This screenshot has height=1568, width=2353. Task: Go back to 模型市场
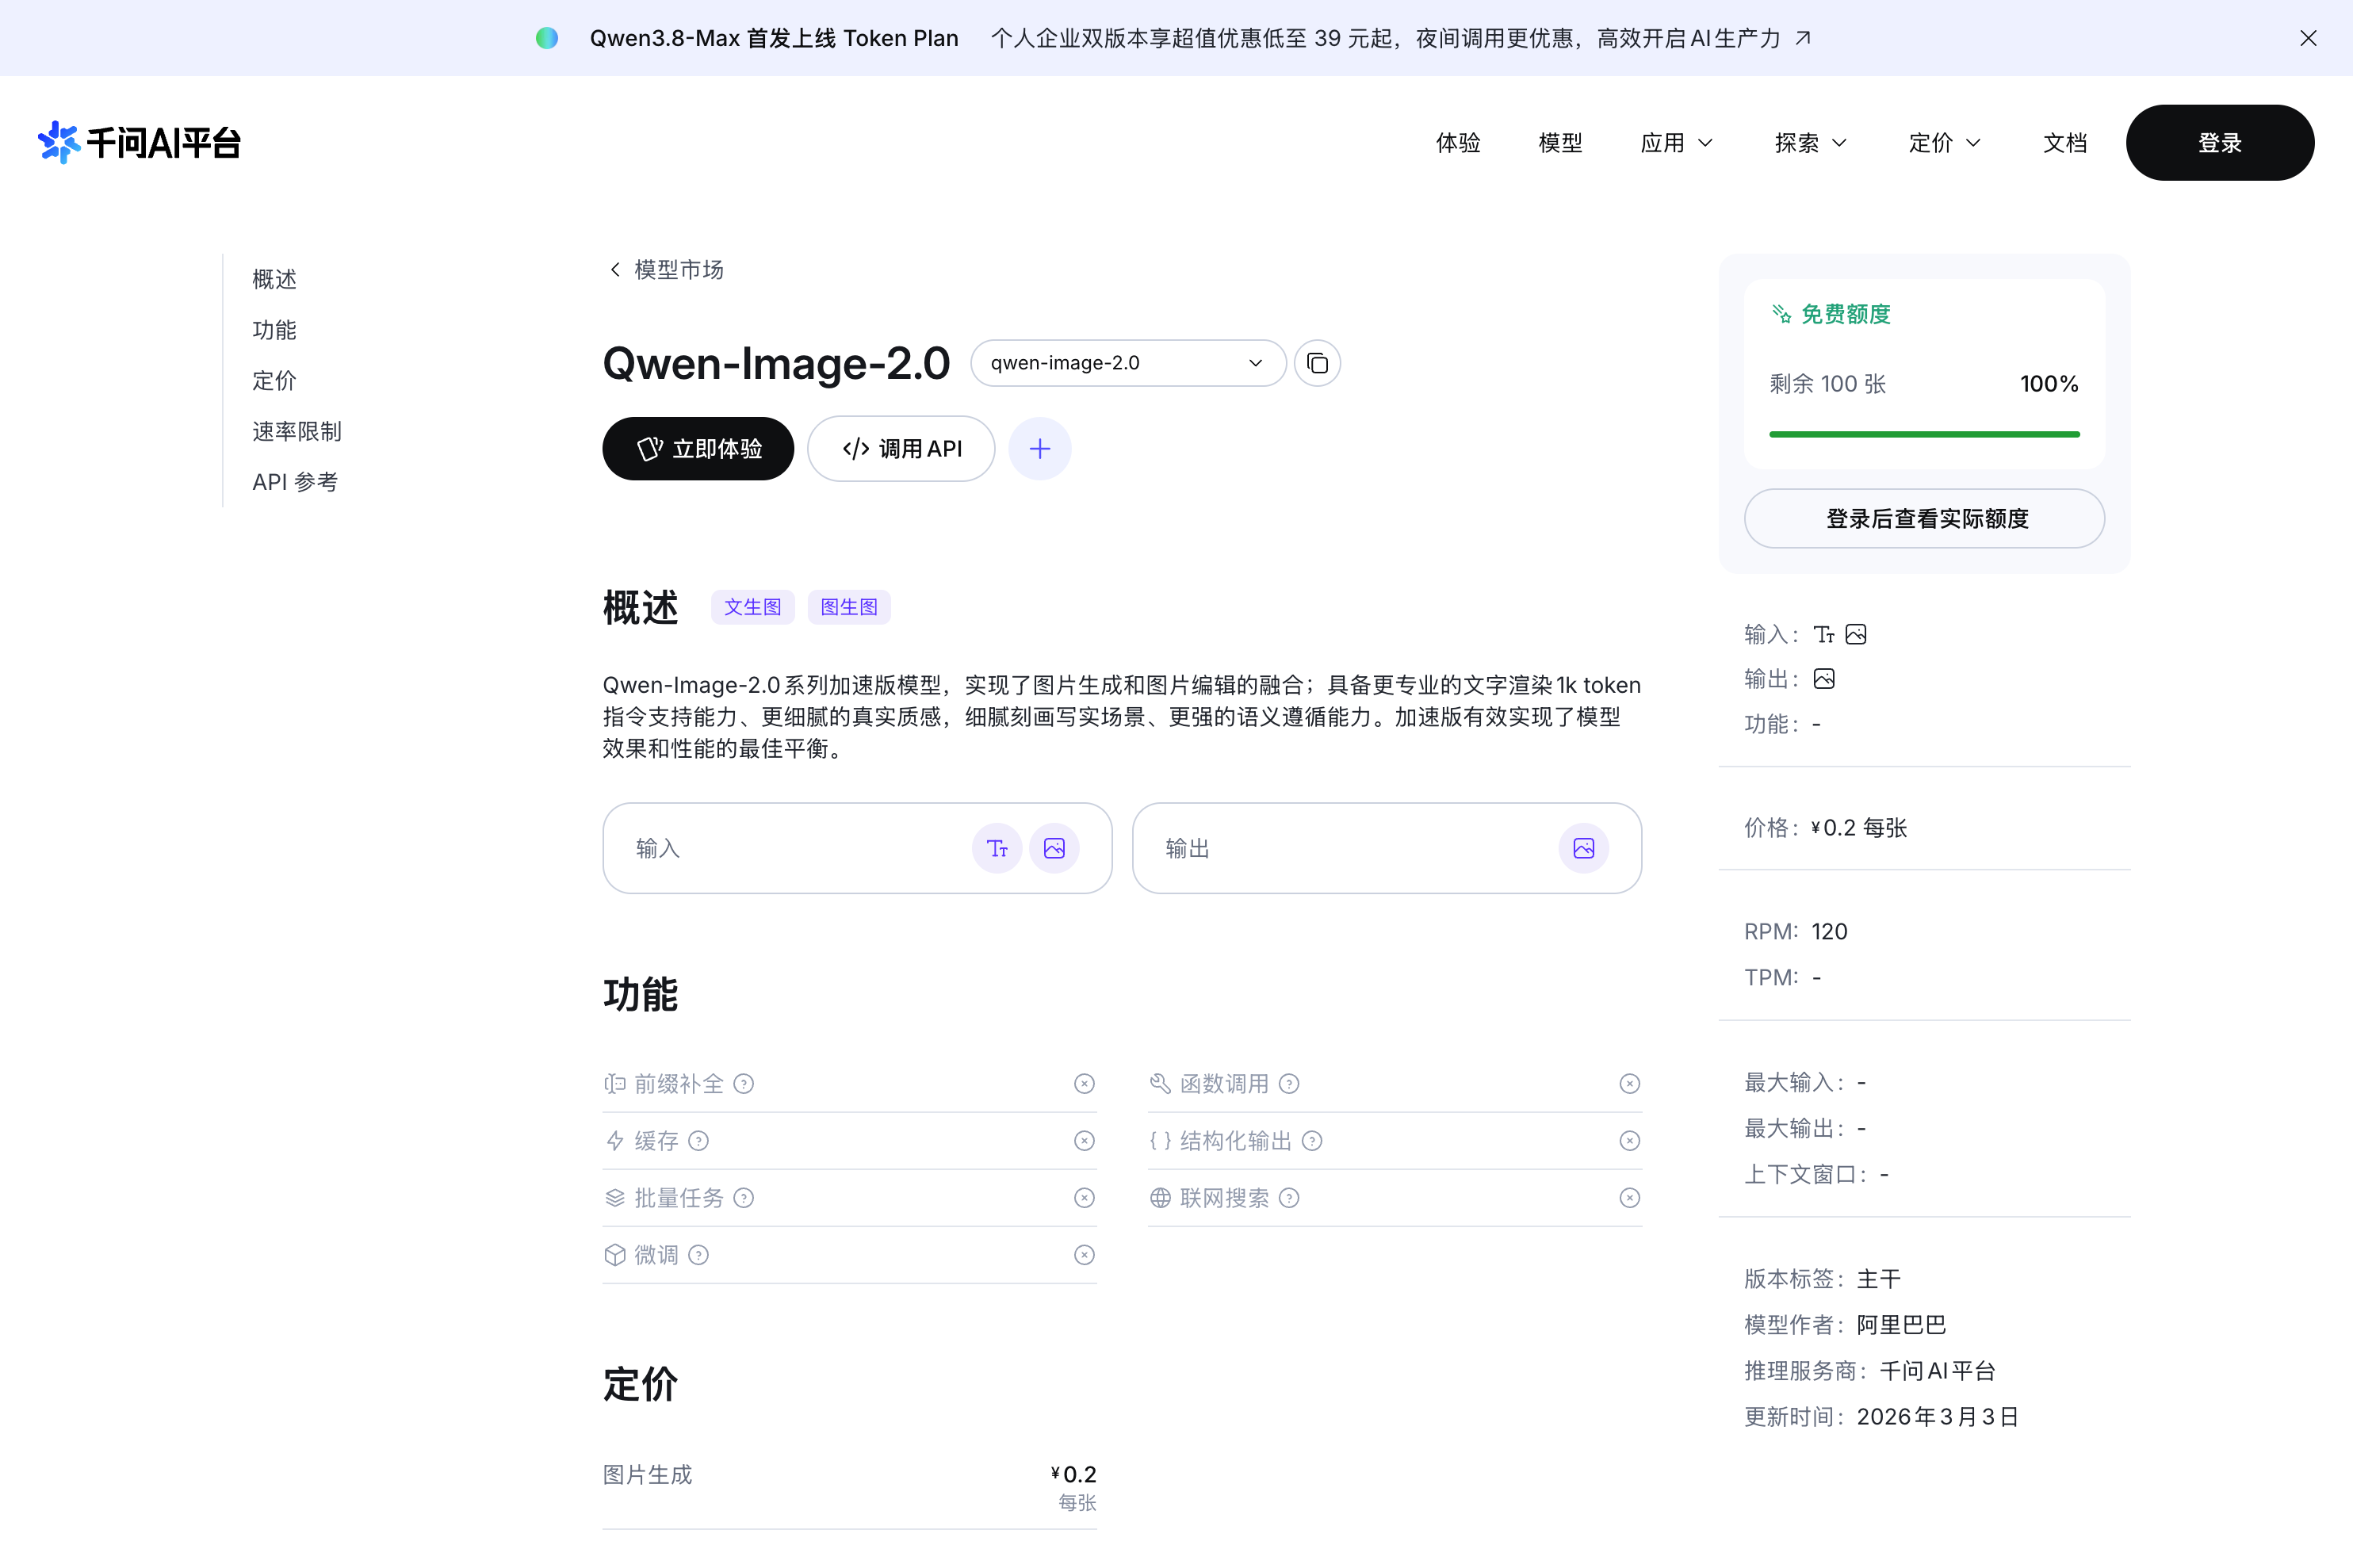(x=666, y=269)
